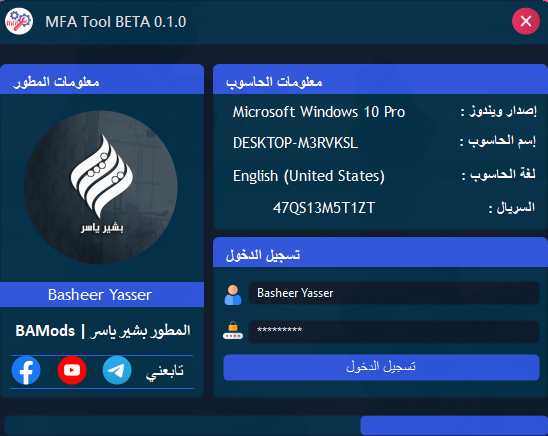Click the BAMods developer text label
This screenshot has height=436, width=548.
click(x=103, y=330)
